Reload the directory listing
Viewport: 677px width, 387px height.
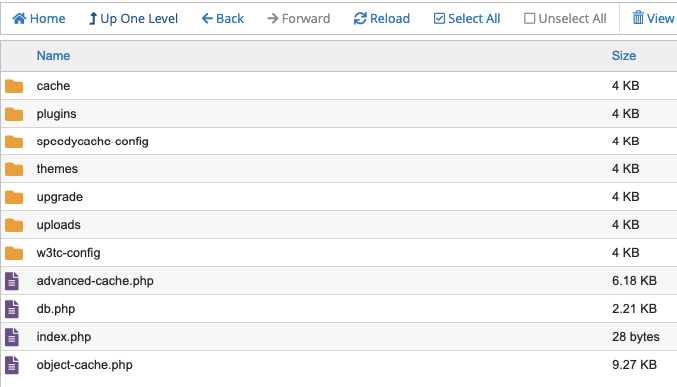(382, 19)
